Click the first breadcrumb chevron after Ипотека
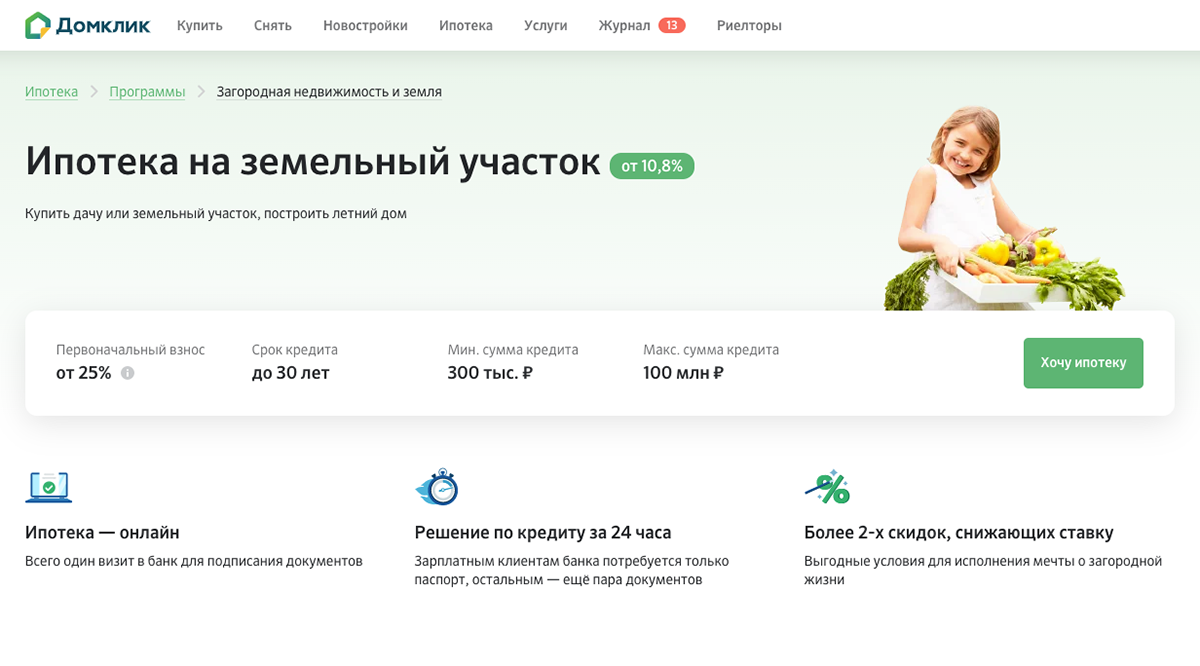This screenshot has width=1200, height=666. point(94,92)
